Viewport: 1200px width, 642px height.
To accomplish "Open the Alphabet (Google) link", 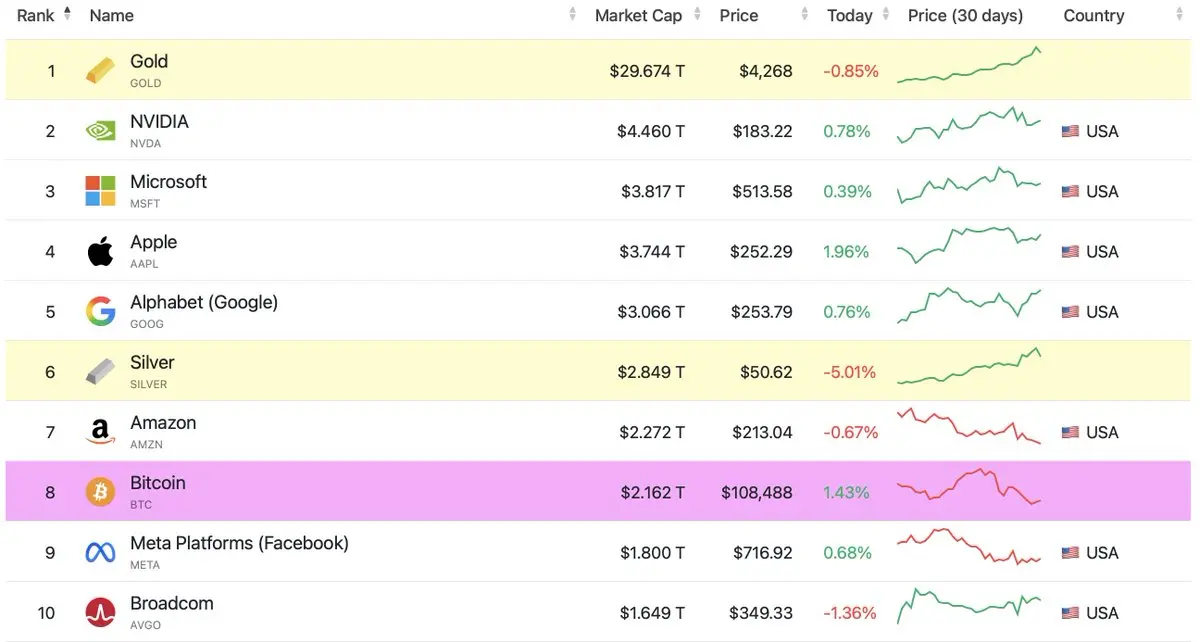I will tap(204, 303).
